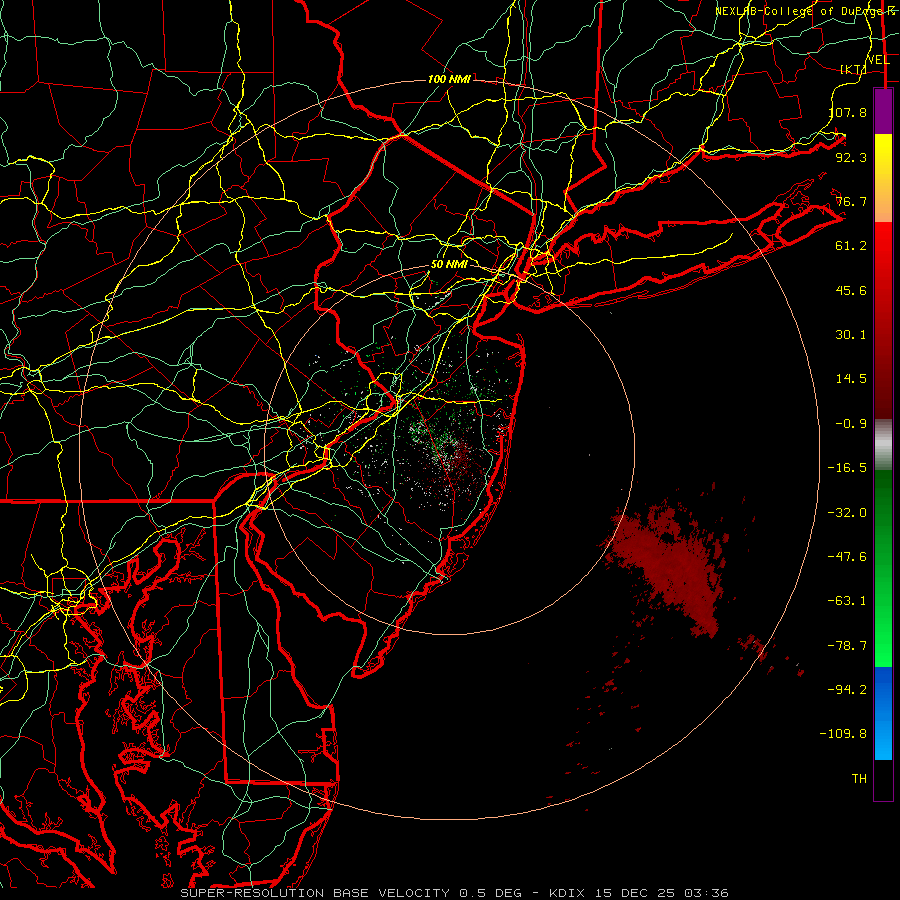Click the blue segment of the velocity color bar

click(x=883, y=713)
